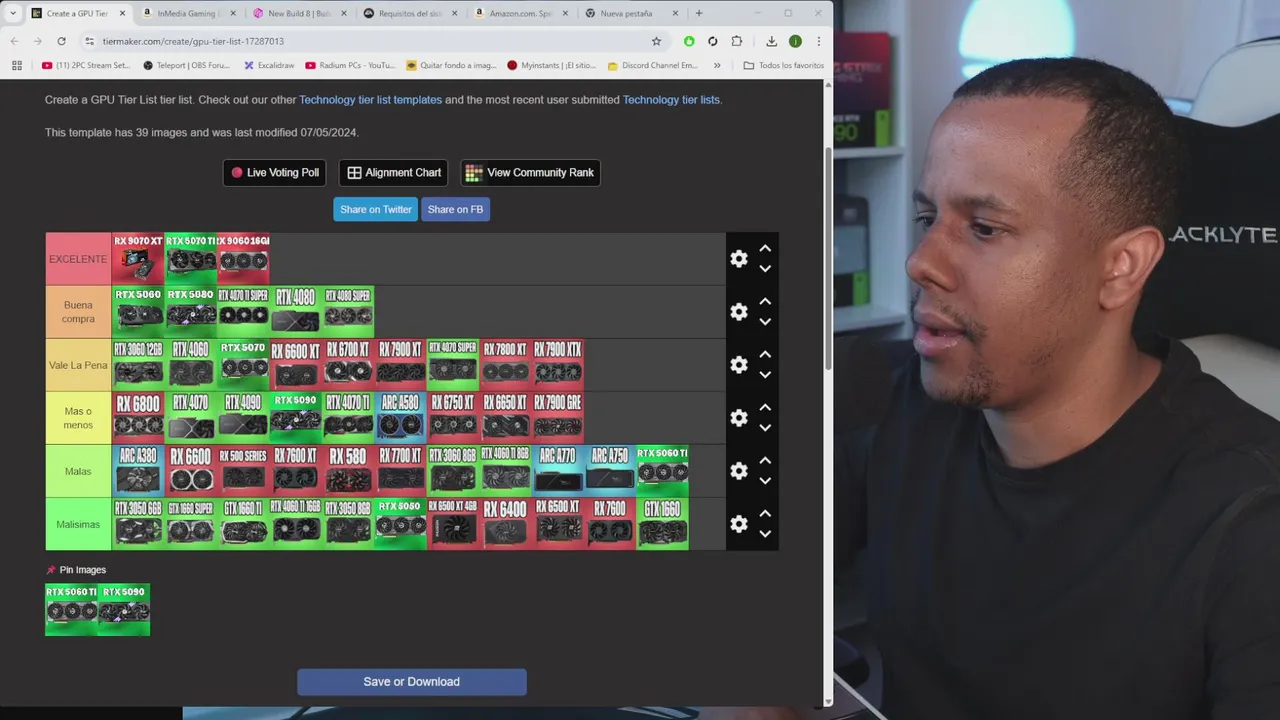Click the Live Voting Poll button
Viewport: 1280px width, 720px height.
[275, 172]
